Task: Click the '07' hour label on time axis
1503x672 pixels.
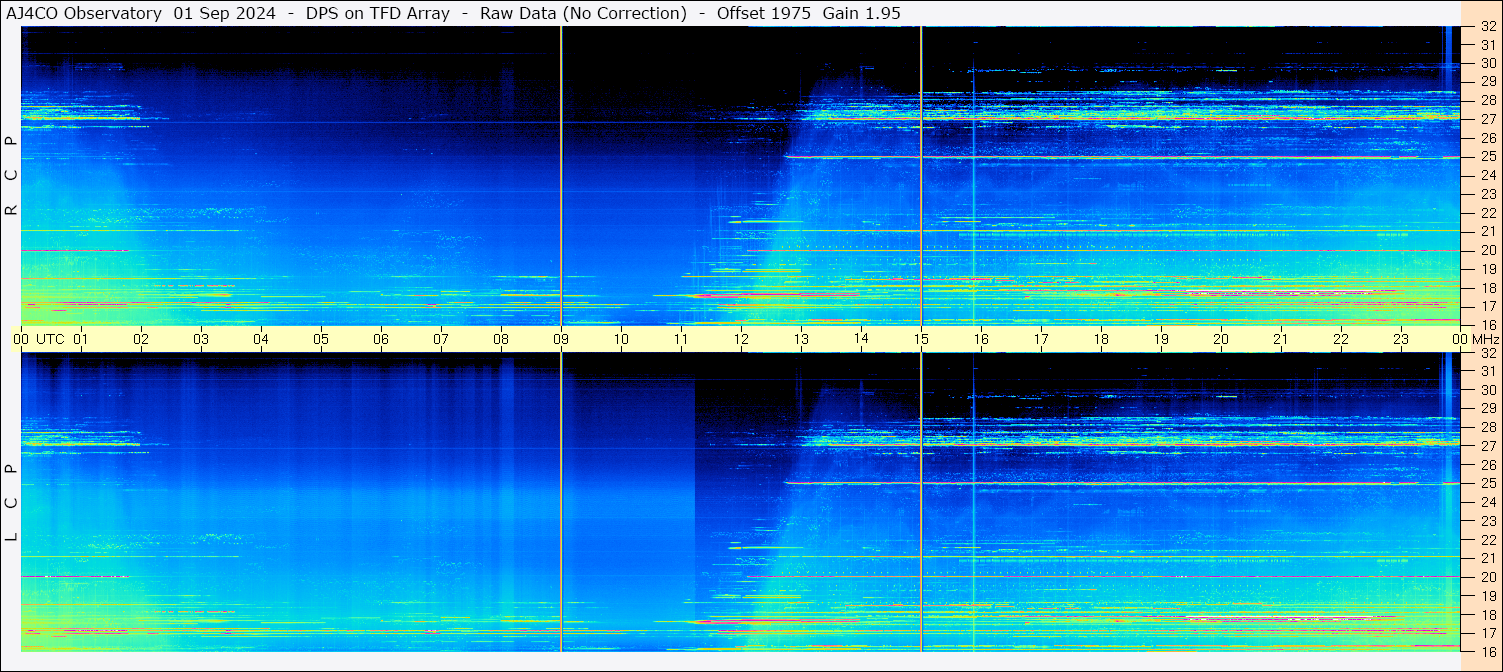Action: (441, 339)
